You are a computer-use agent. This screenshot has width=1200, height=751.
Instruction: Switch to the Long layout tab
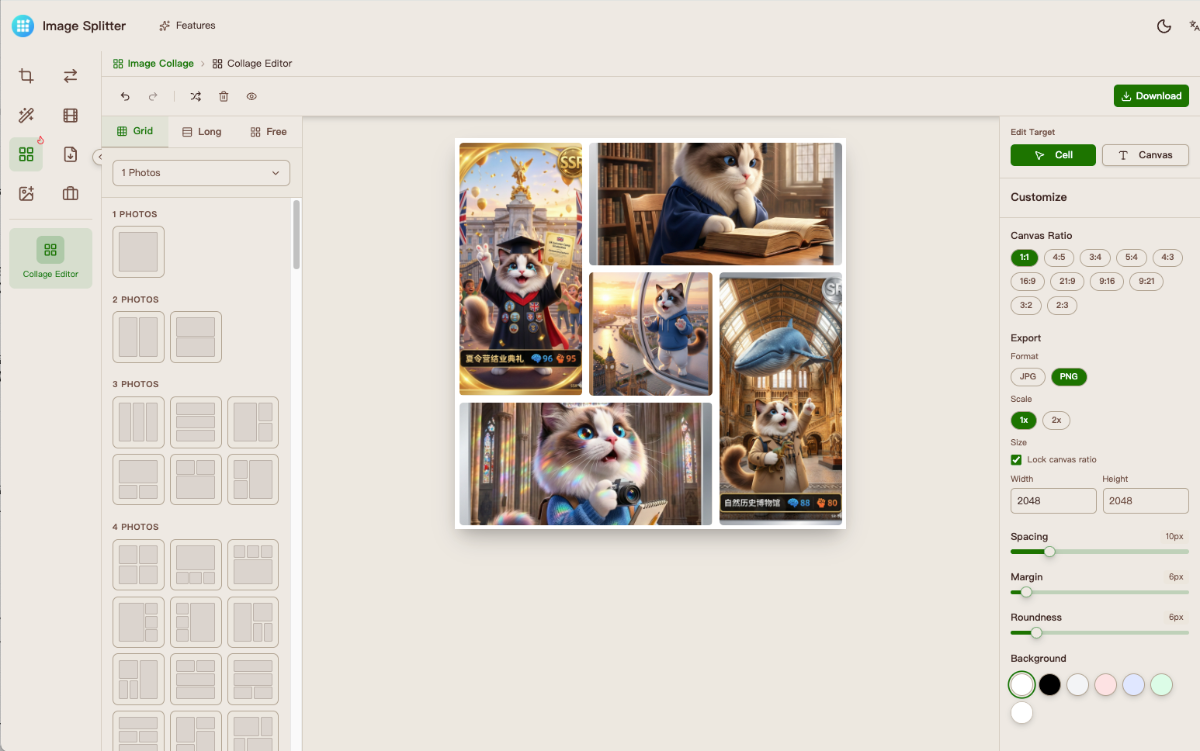pos(201,131)
